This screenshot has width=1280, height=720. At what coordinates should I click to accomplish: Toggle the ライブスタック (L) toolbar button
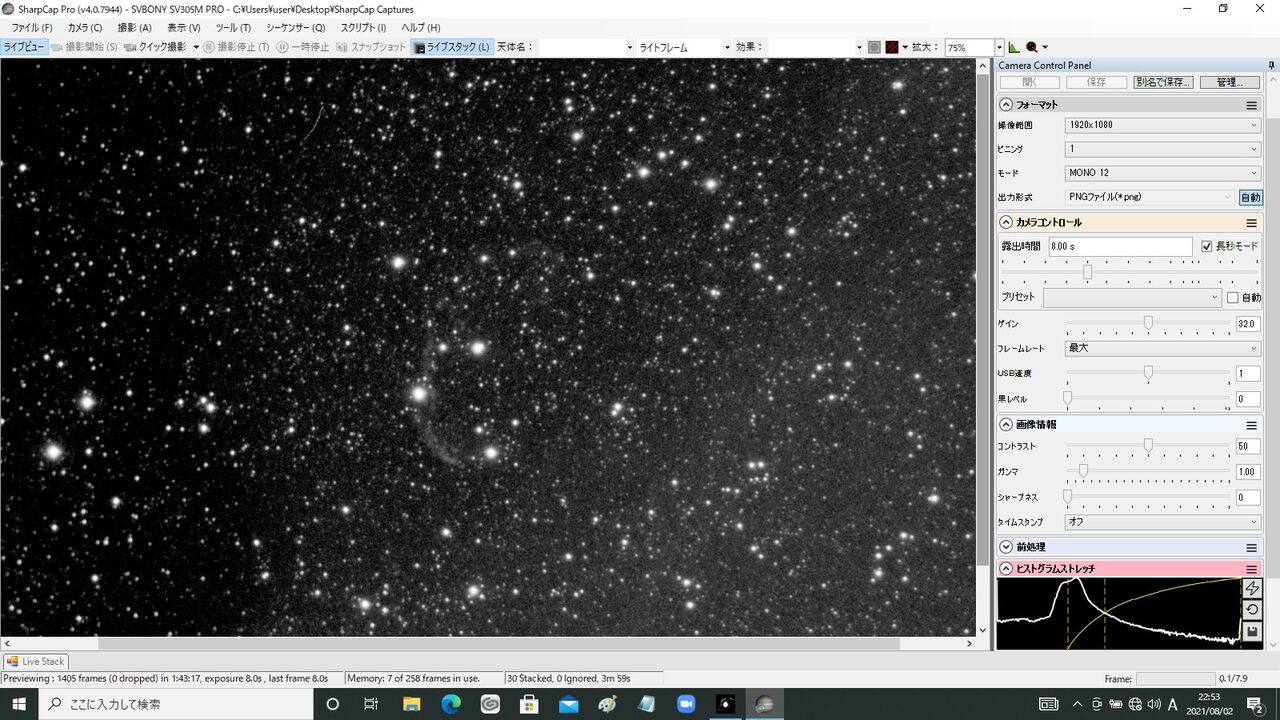pos(452,47)
